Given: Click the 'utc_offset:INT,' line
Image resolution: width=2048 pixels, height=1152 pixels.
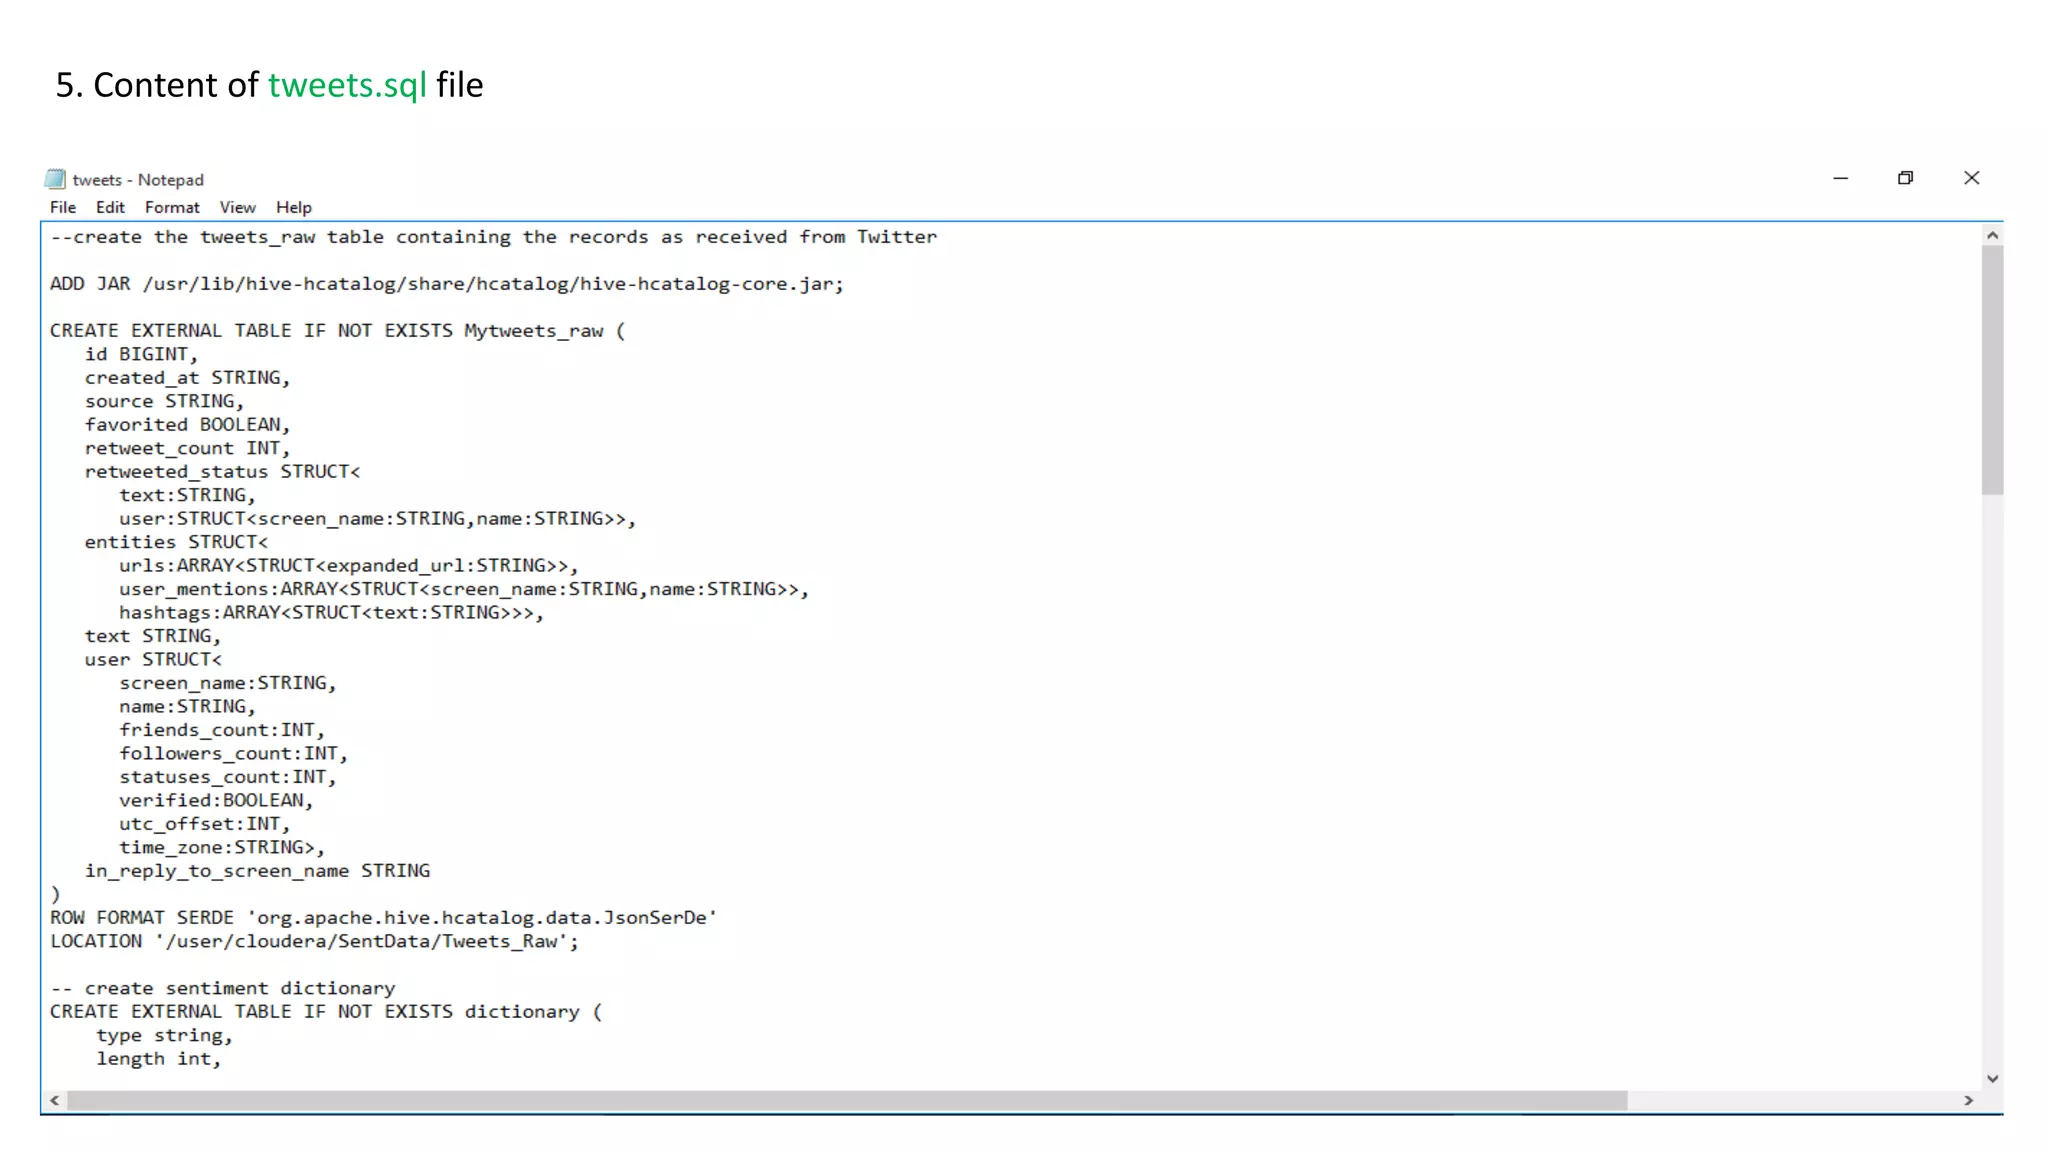Looking at the screenshot, I should pyautogui.click(x=204, y=824).
